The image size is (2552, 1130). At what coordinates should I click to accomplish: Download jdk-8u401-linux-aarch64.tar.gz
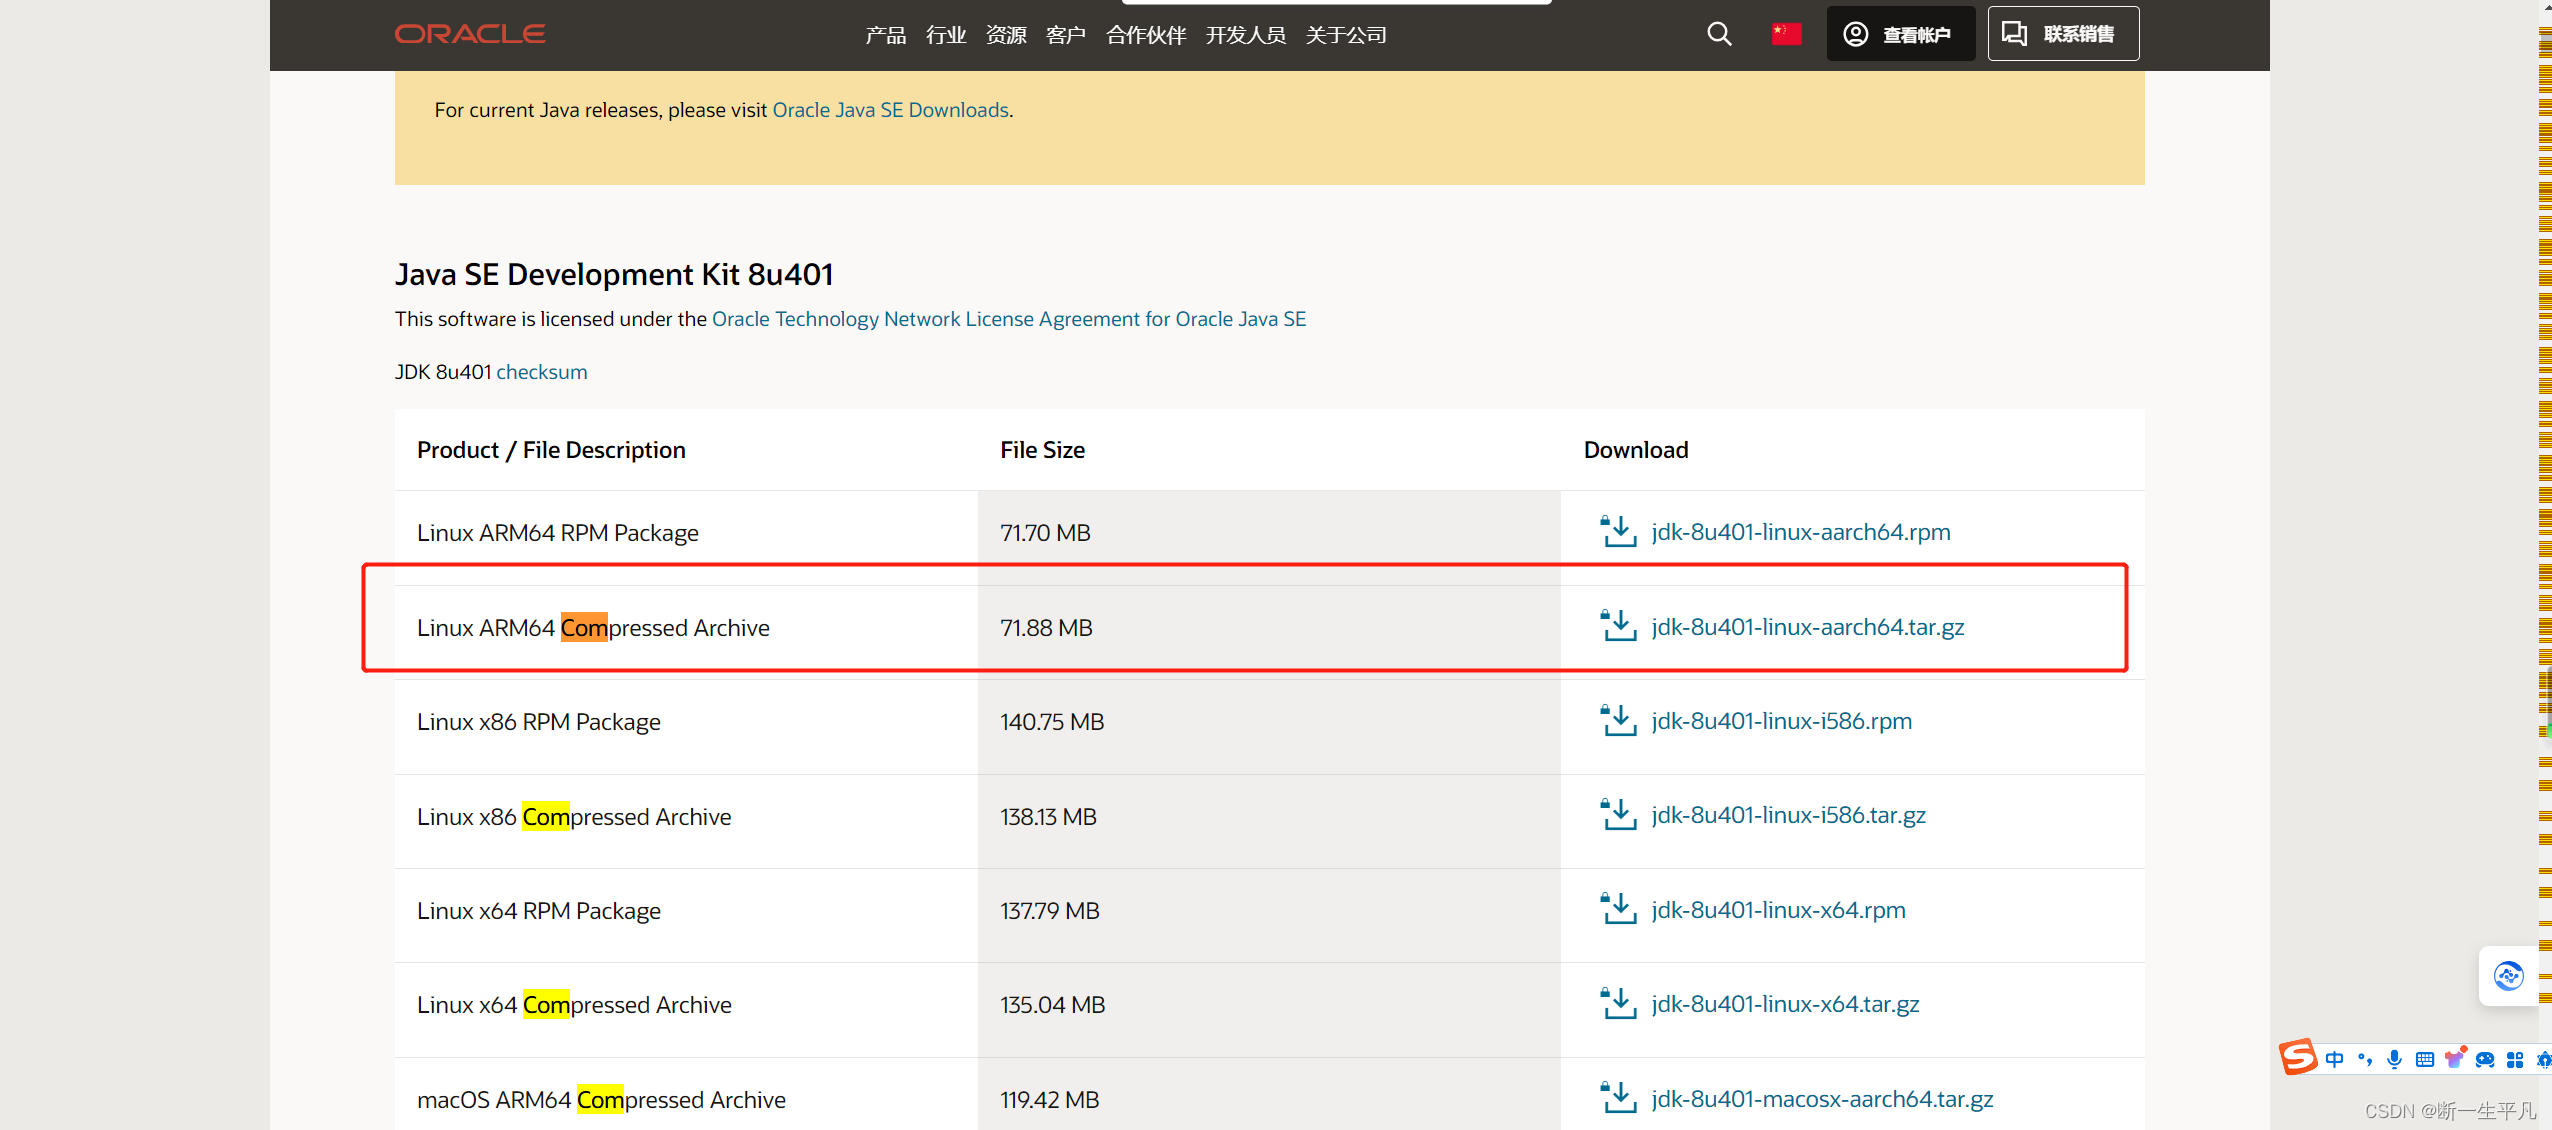[x=1808, y=627]
